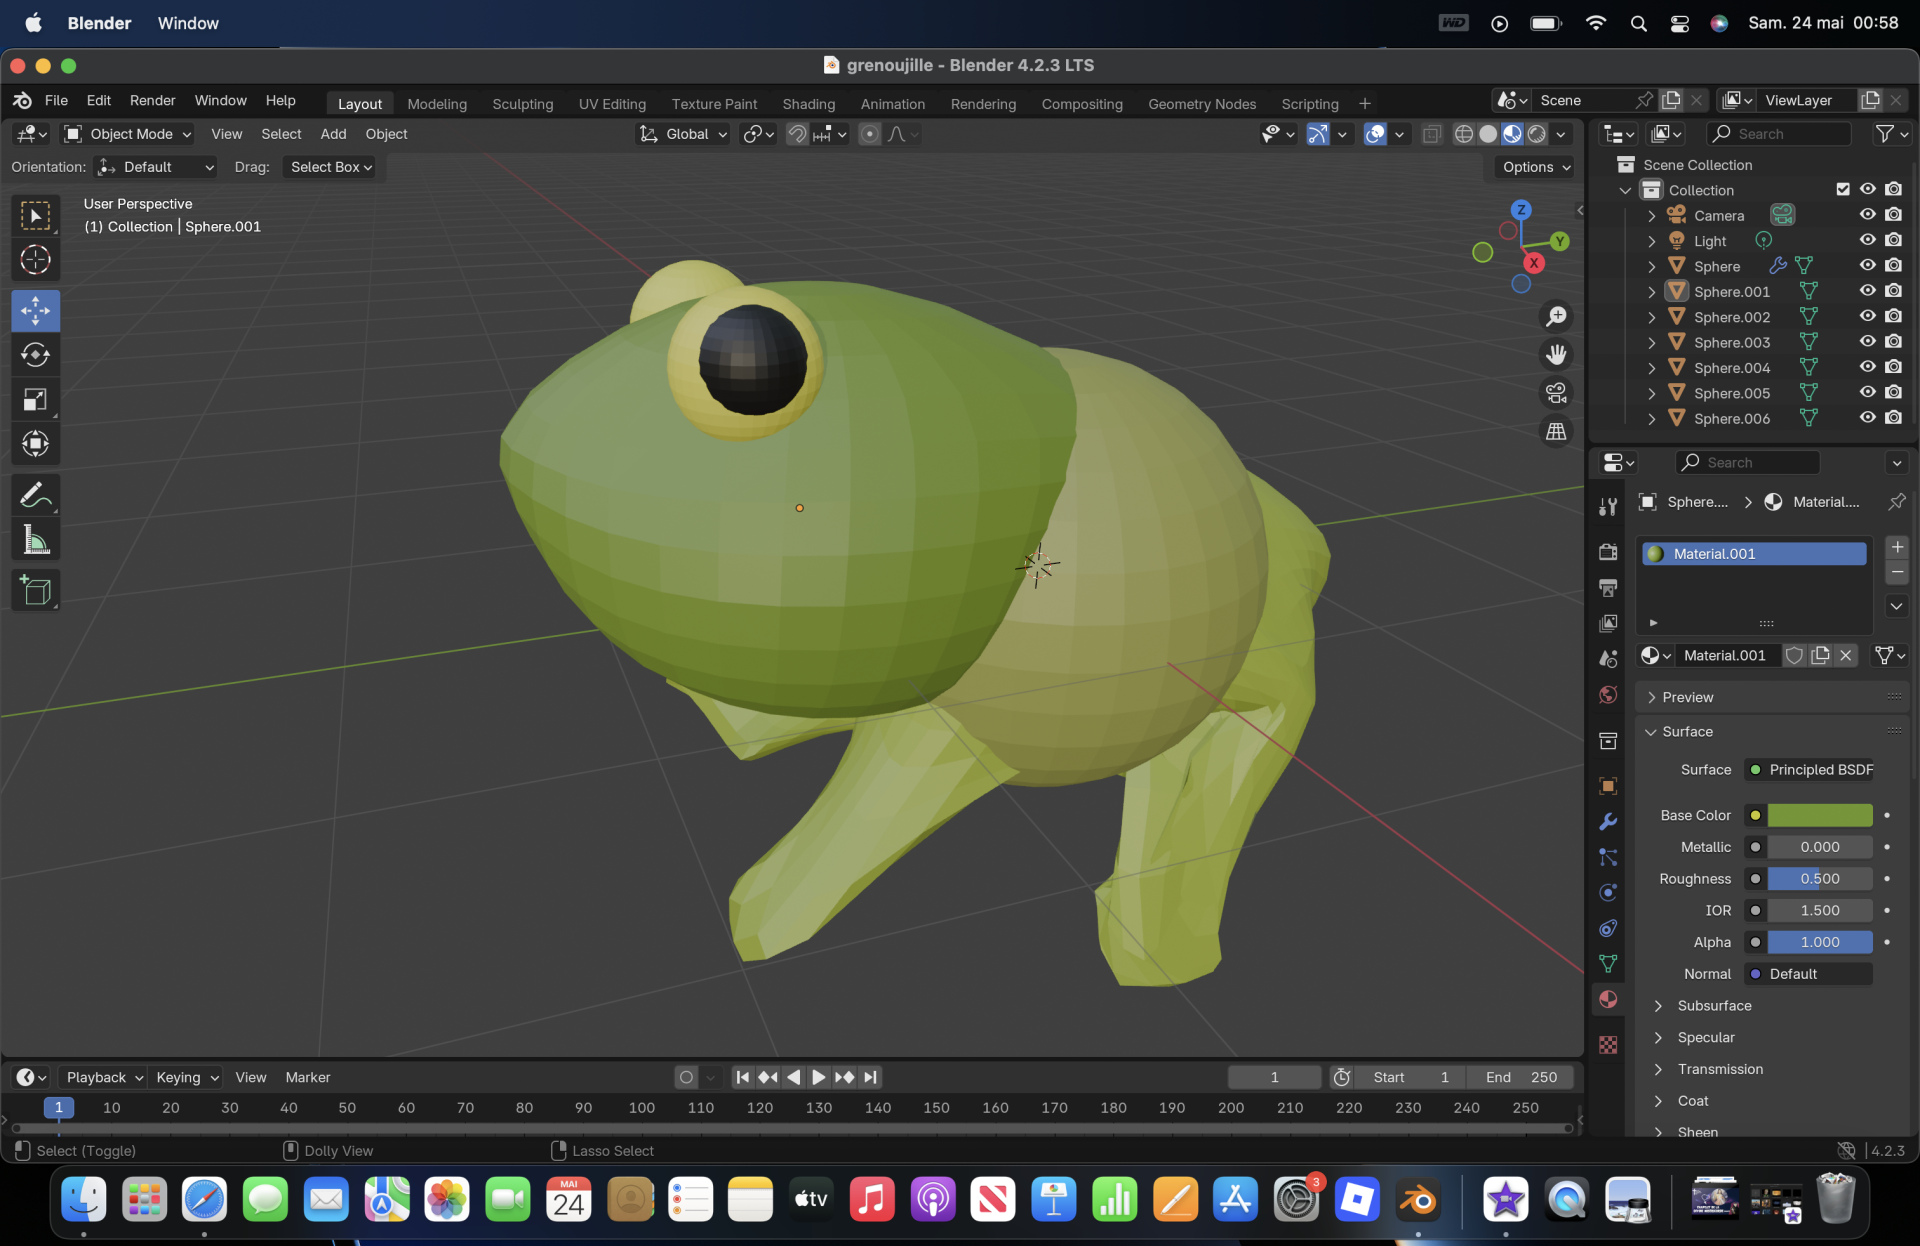The height and width of the screenshot is (1246, 1920).
Task: Select the Cursor tool in the toolbar
Action: (35, 260)
